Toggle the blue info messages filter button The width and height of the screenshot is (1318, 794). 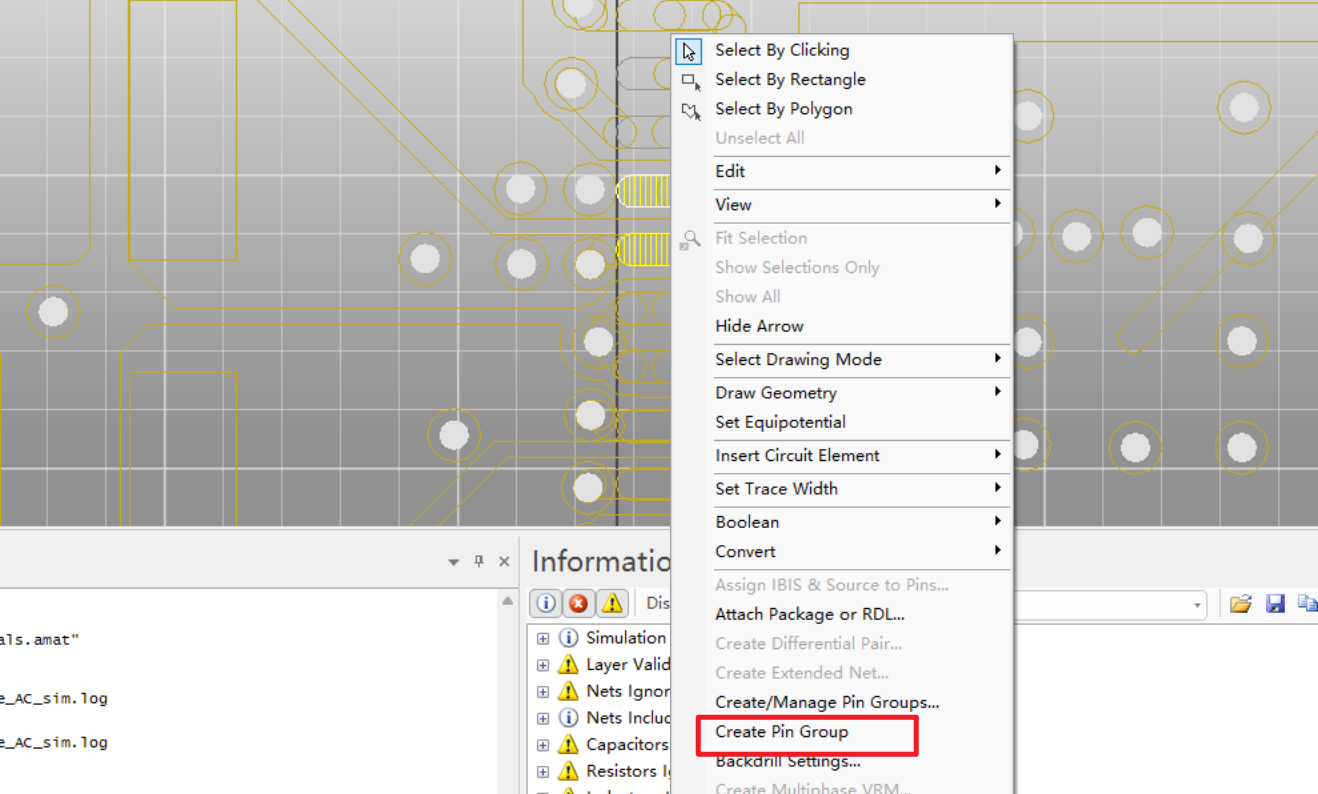point(546,603)
